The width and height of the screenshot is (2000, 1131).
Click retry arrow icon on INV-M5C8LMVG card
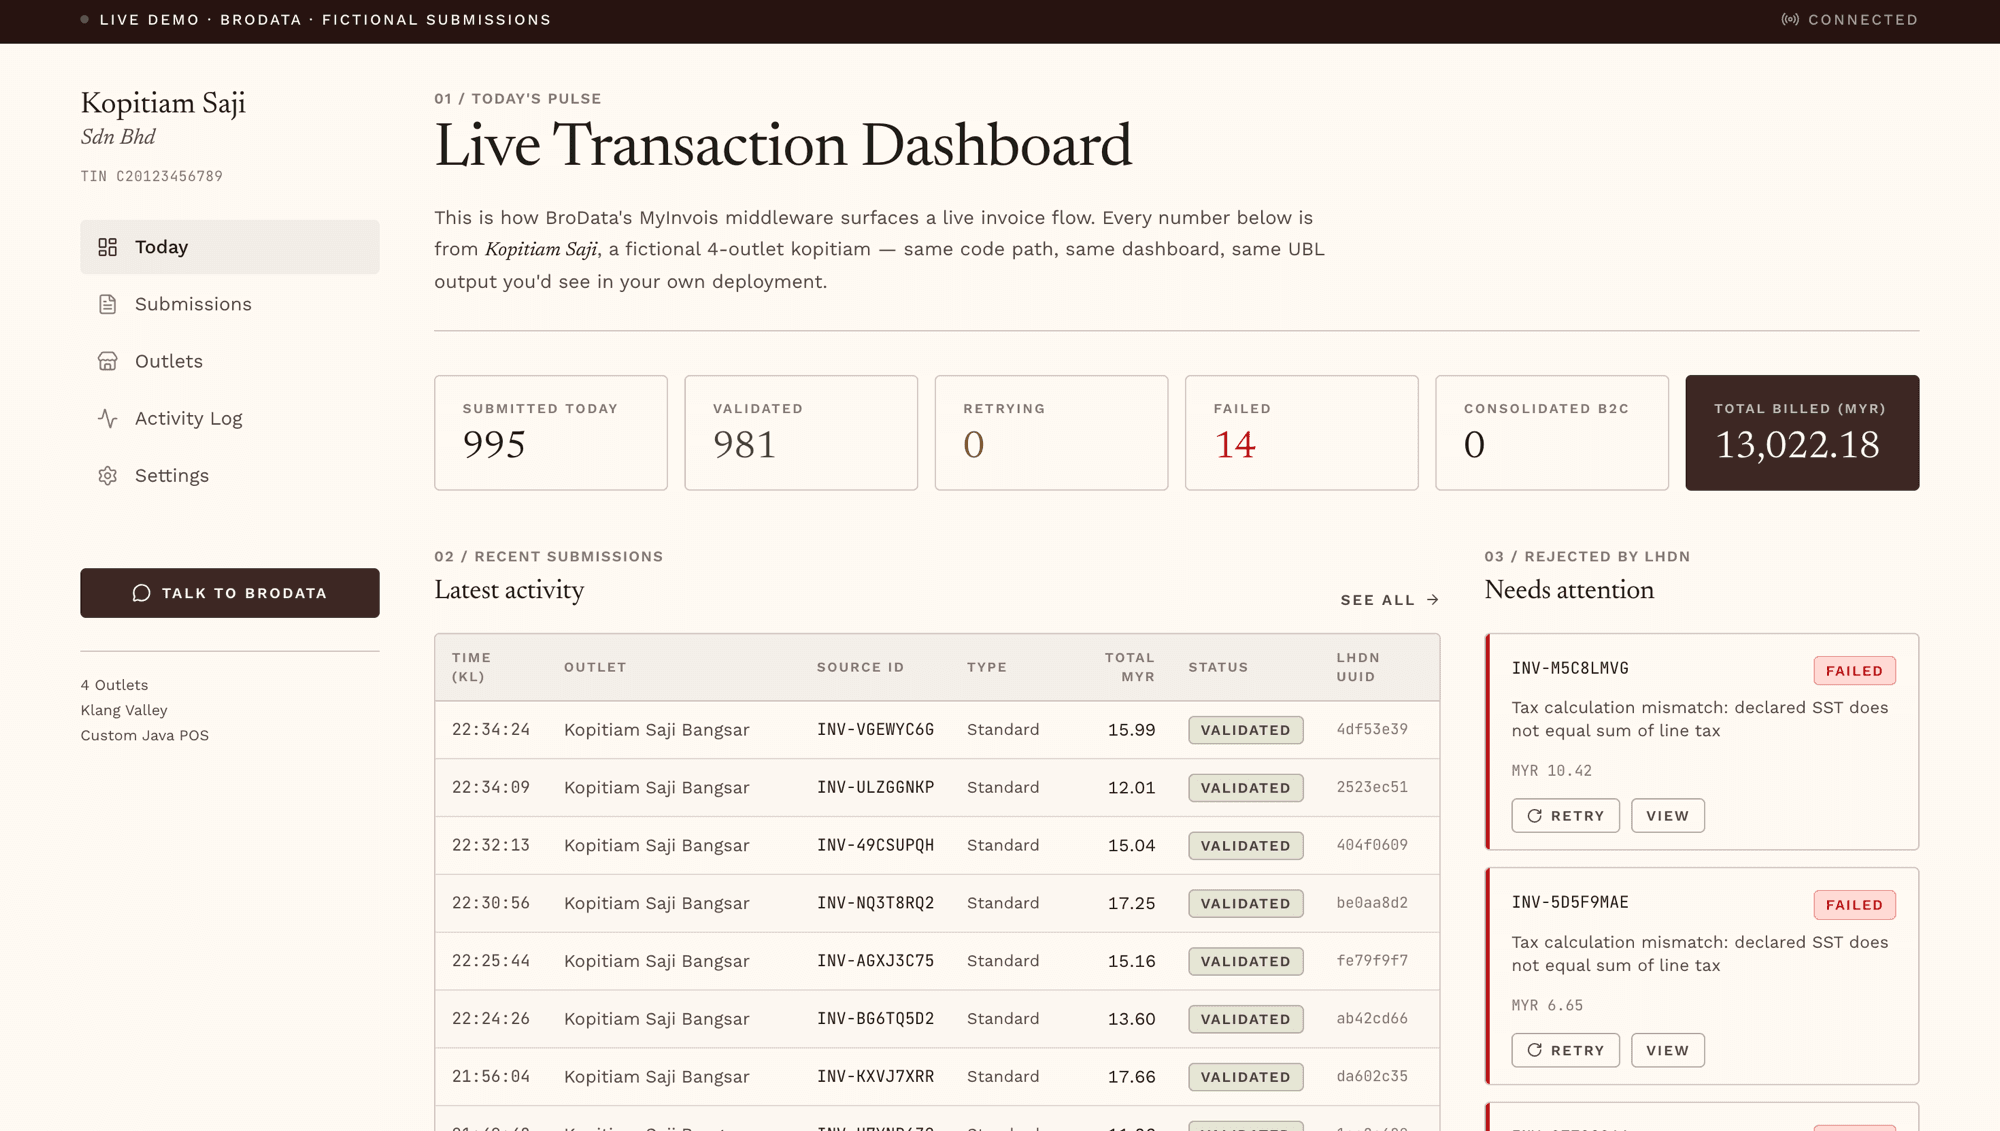[1535, 816]
